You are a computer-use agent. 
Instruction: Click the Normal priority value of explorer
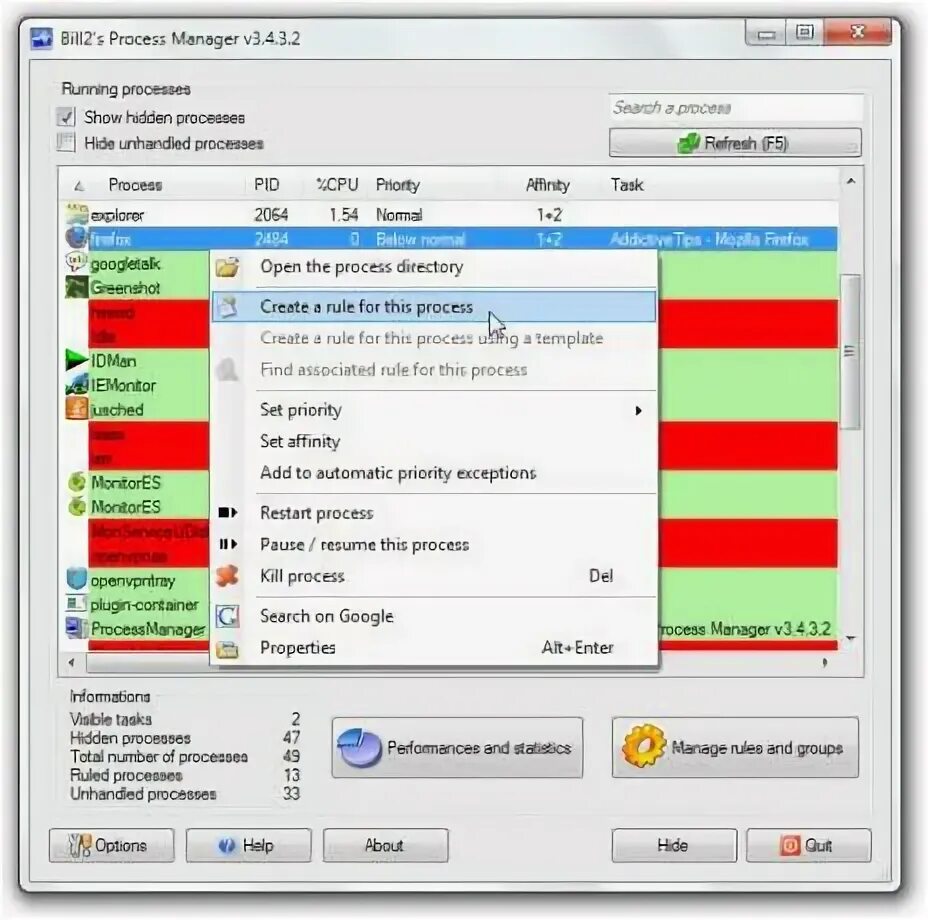point(399,214)
